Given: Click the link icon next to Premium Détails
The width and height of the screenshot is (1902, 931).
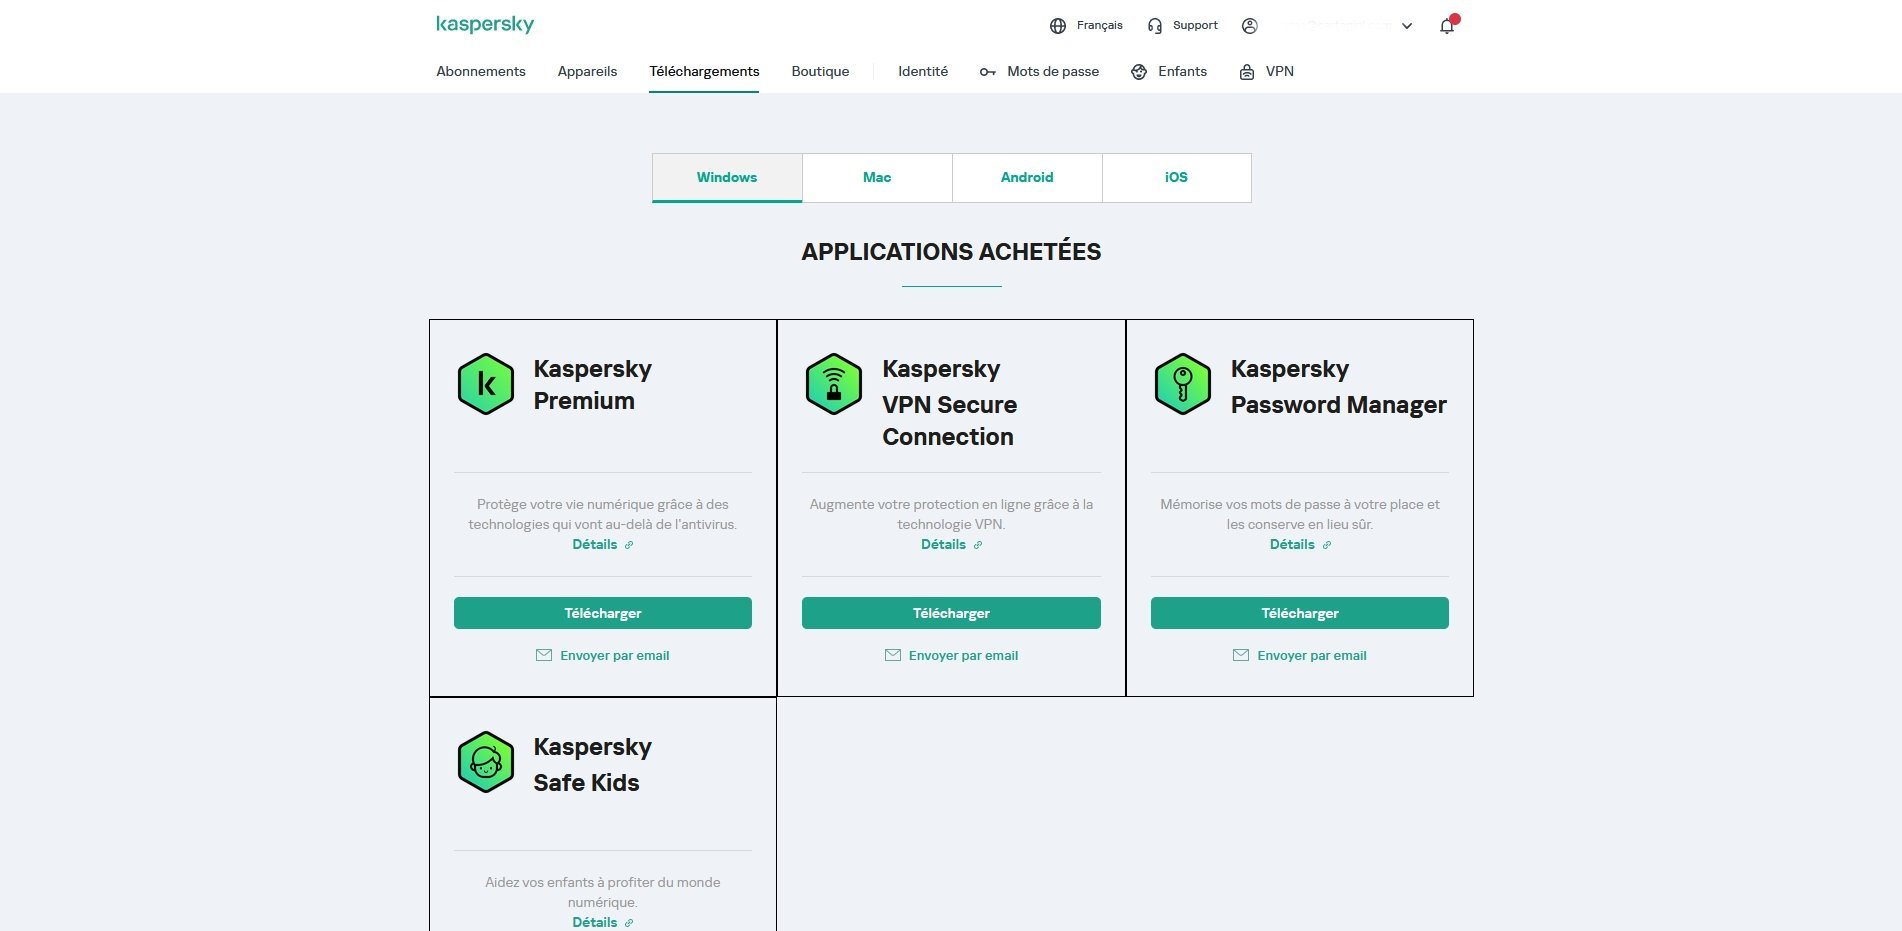Looking at the screenshot, I should click(629, 545).
